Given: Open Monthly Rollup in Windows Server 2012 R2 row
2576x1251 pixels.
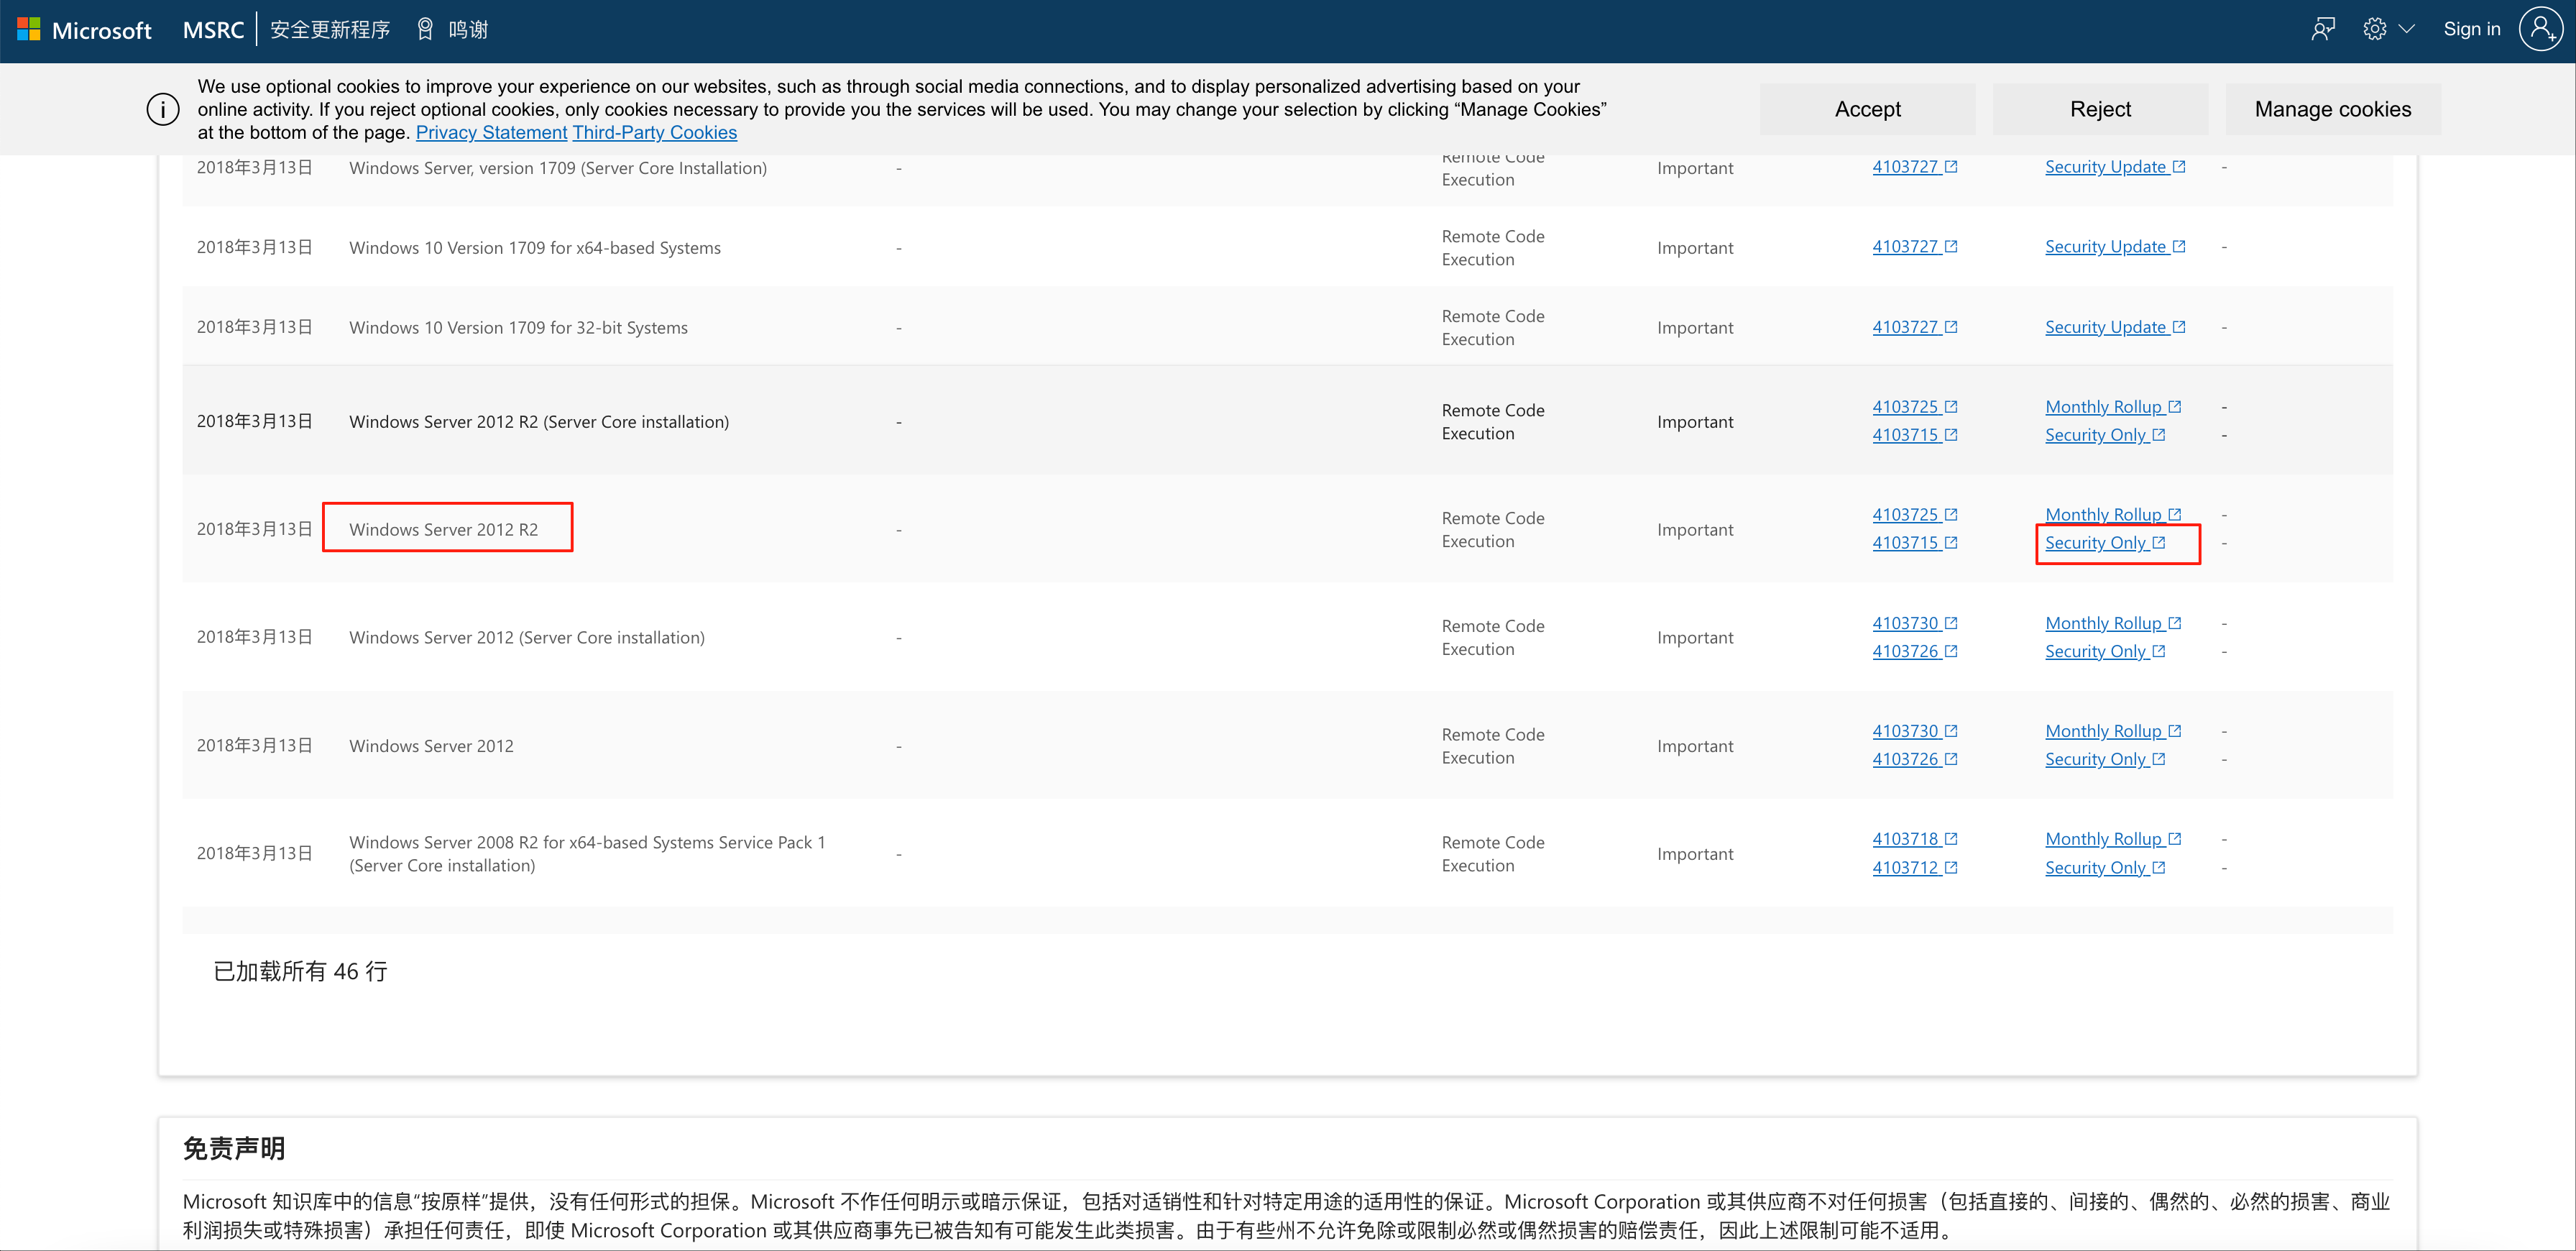Looking at the screenshot, I should [2113, 515].
